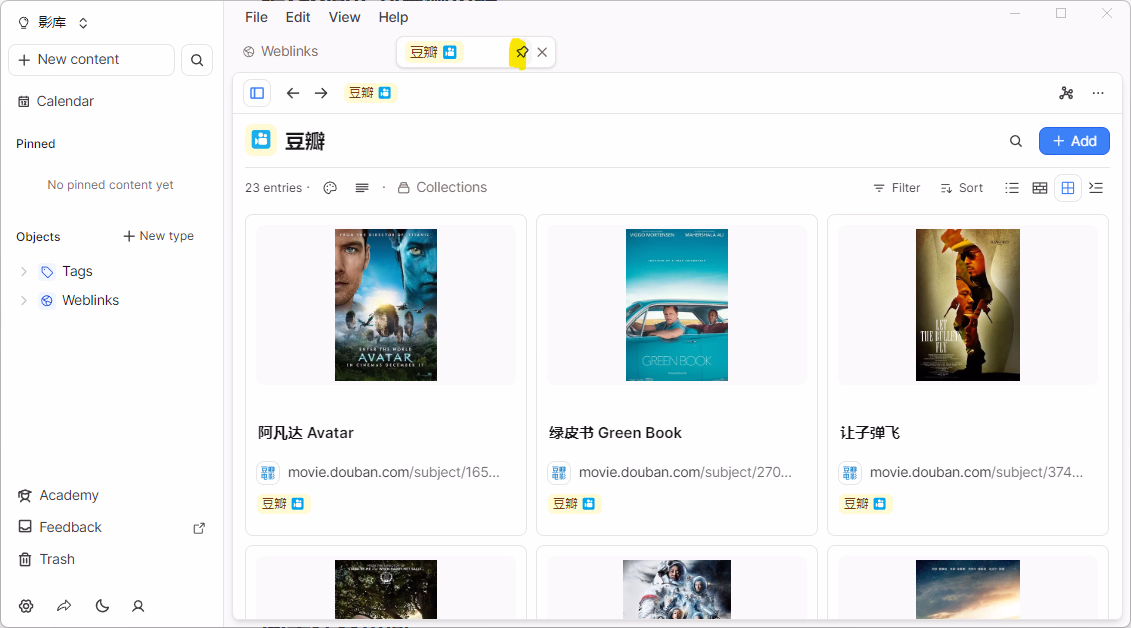Open the share arrow icon in sidebar

tap(64, 606)
